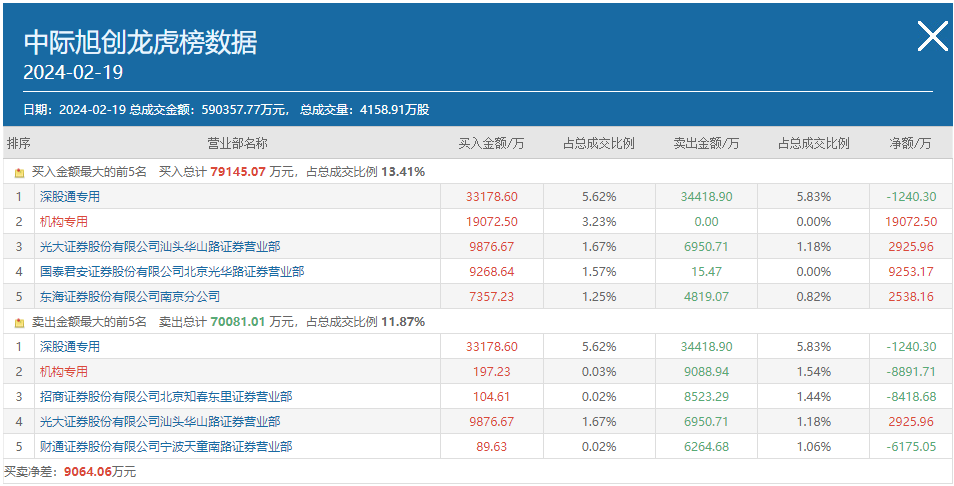Click the 净额/万 column header
The image size is (954, 486).
[911, 144]
